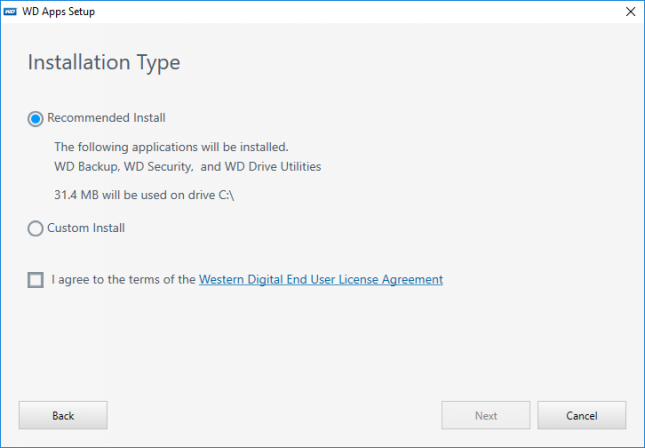The height and width of the screenshot is (448, 645).
Task: Click the Installation Type heading
Action: coord(104,63)
